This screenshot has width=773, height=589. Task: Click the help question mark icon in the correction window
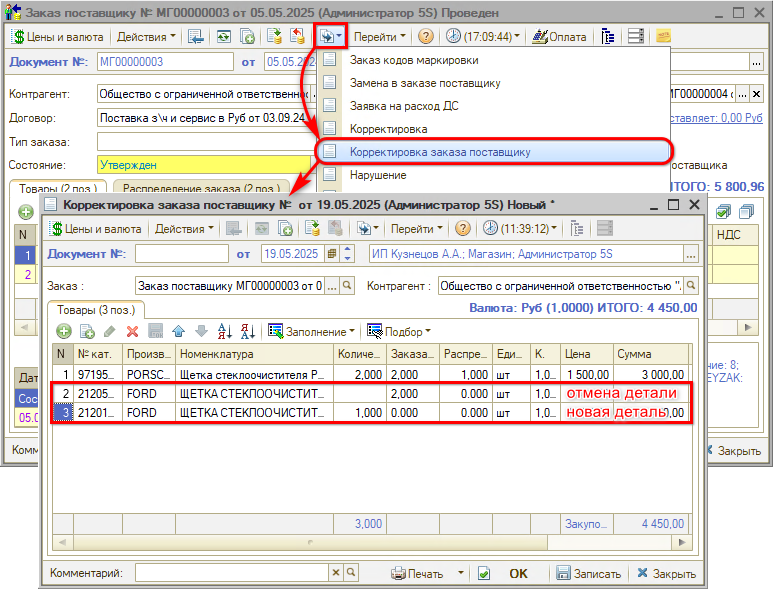(x=462, y=228)
